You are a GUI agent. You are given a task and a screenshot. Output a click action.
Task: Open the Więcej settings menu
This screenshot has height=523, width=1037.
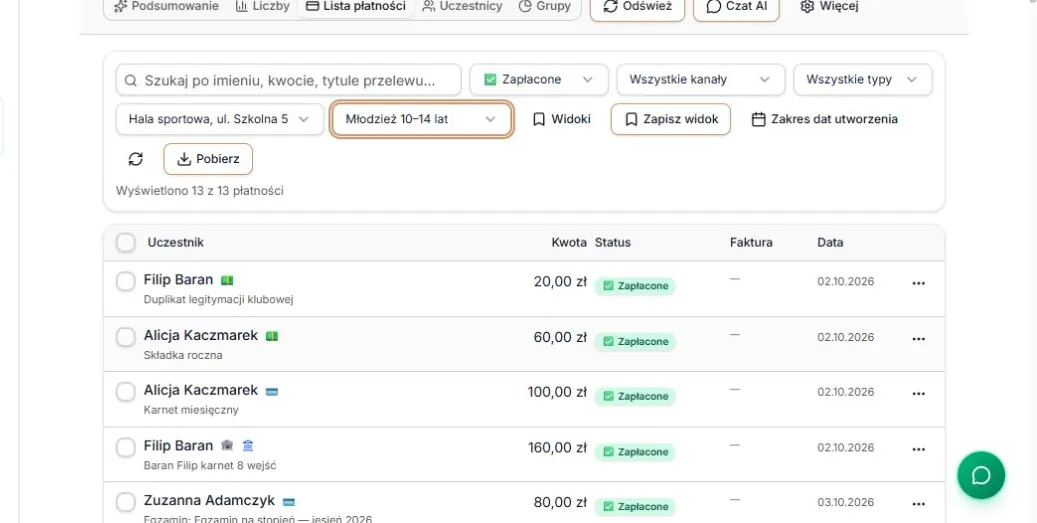coord(829,7)
